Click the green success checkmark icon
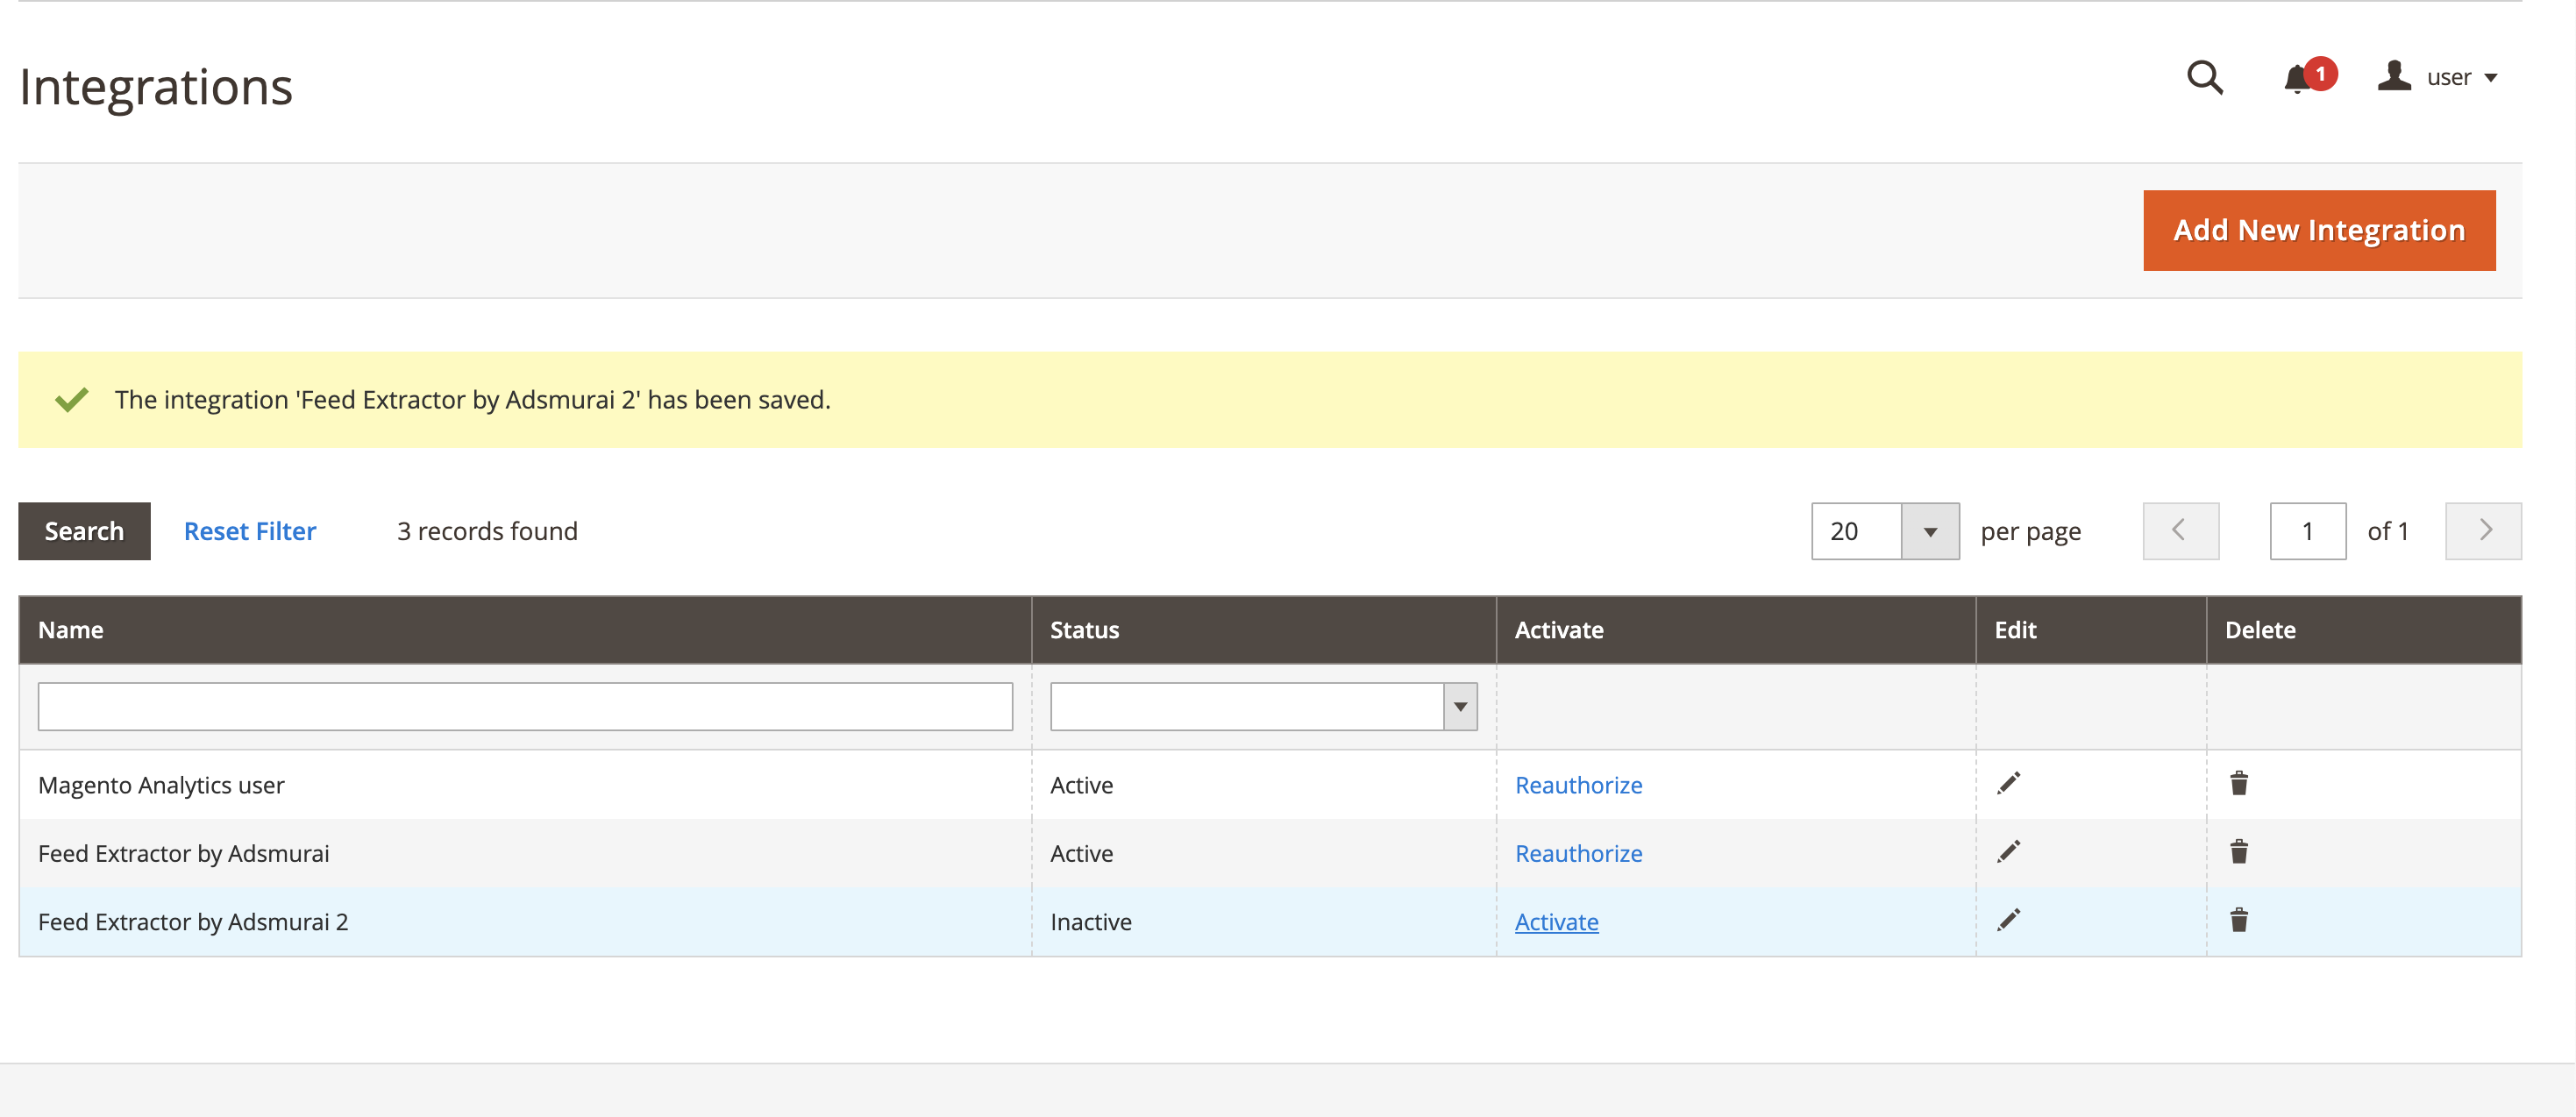2576x1117 pixels. (72, 400)
